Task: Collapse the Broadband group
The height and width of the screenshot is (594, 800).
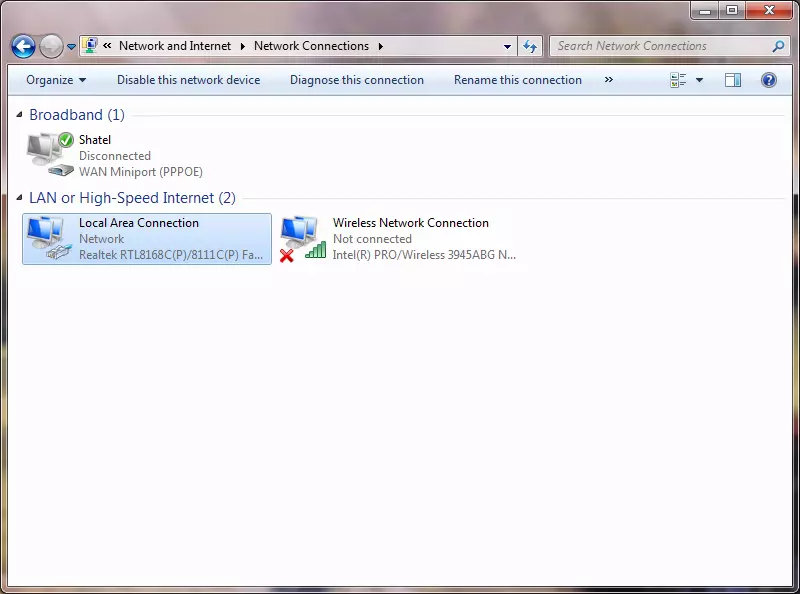Action: coord(20,116)
